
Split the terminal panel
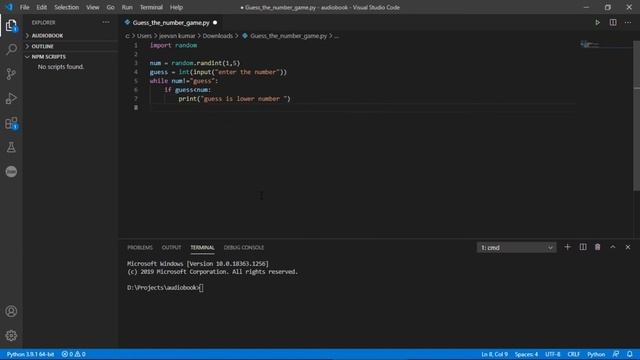(583, 247)
